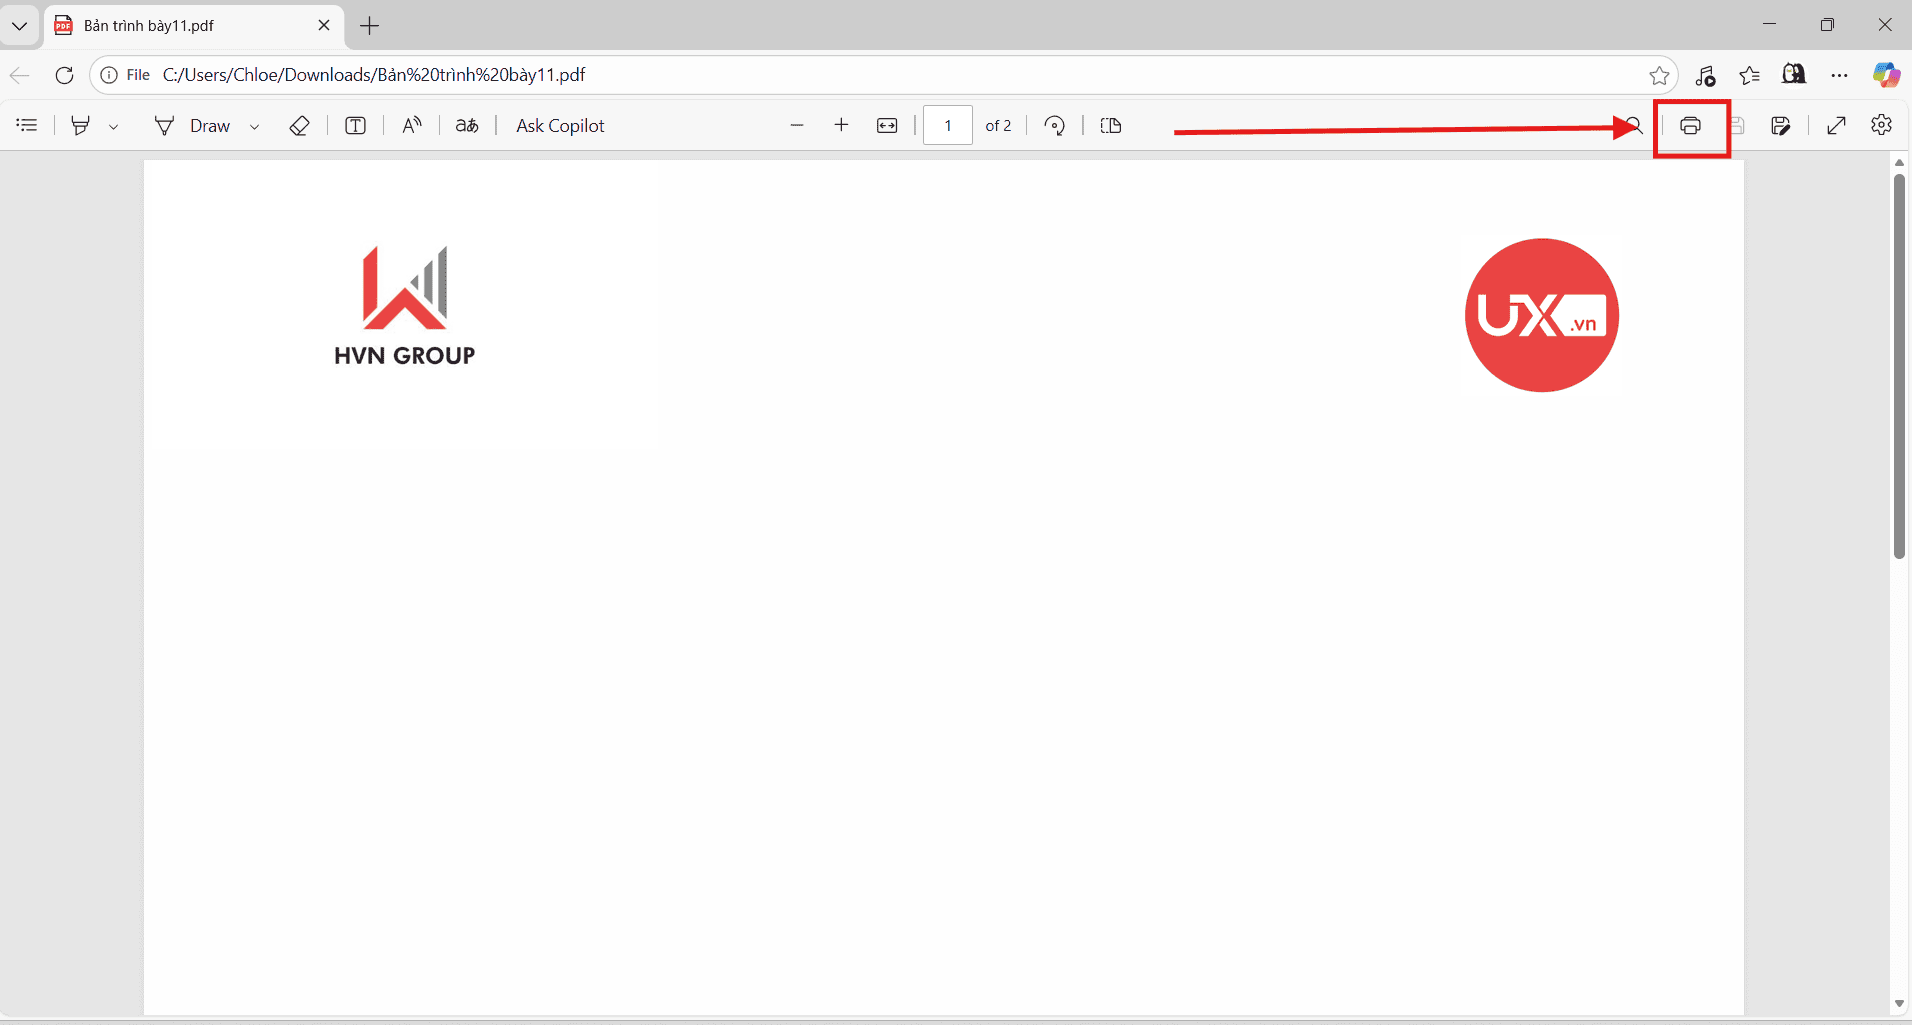Zoom in on the document
This screenshot has width=1912, height=1025.
click(x=841, y=125)
